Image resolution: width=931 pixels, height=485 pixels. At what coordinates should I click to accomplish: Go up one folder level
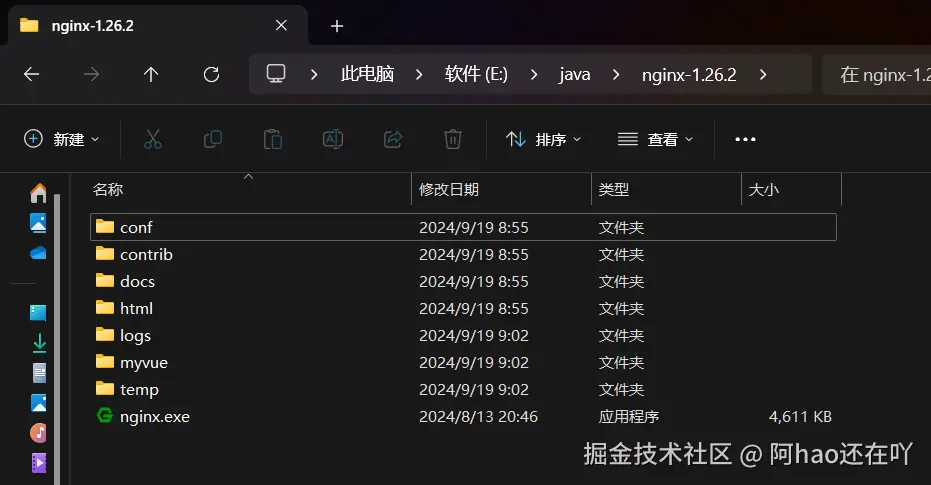click(x=151, y=74)
